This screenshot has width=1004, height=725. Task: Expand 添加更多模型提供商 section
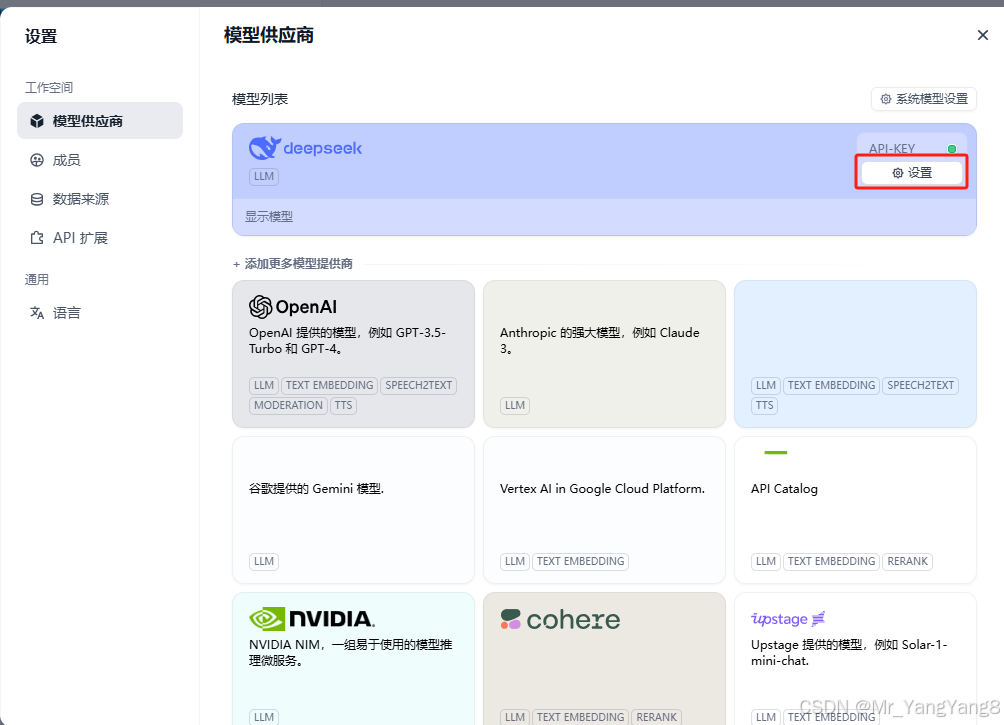tap(293, 264)
